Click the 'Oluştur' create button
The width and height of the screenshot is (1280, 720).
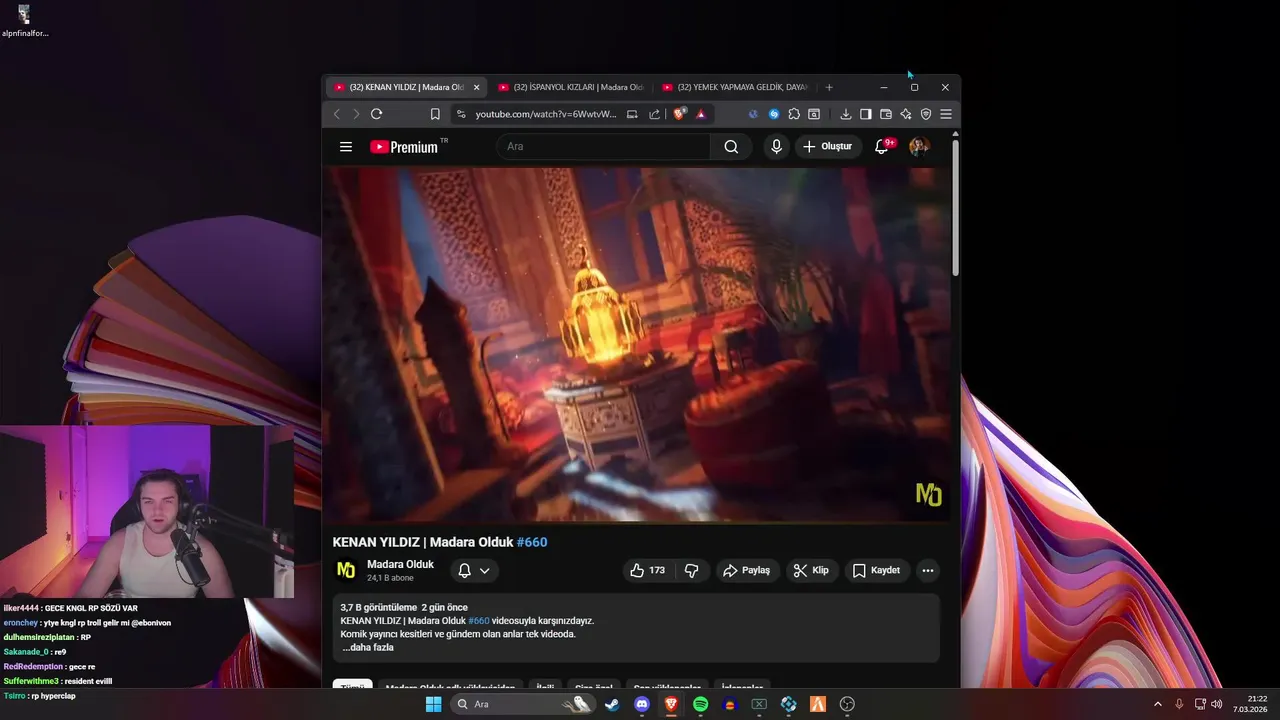coord(828,147)
